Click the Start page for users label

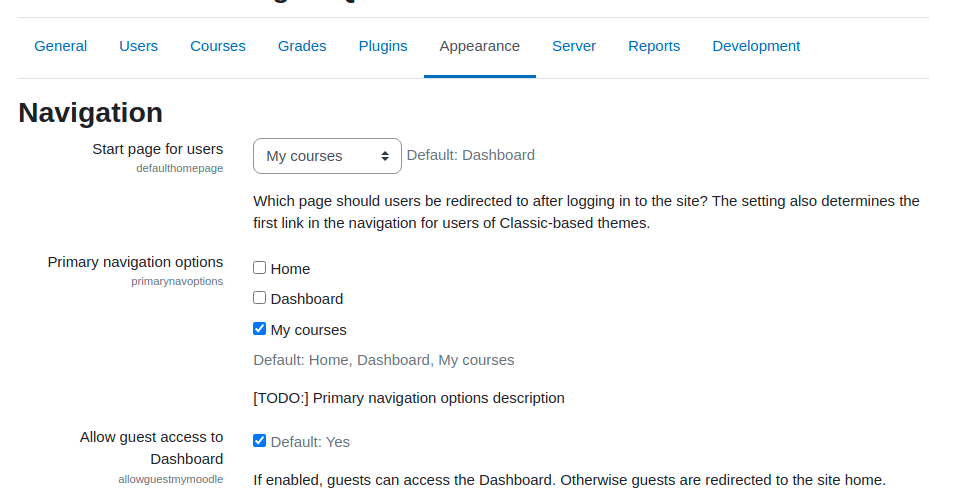tap(158, 149)
